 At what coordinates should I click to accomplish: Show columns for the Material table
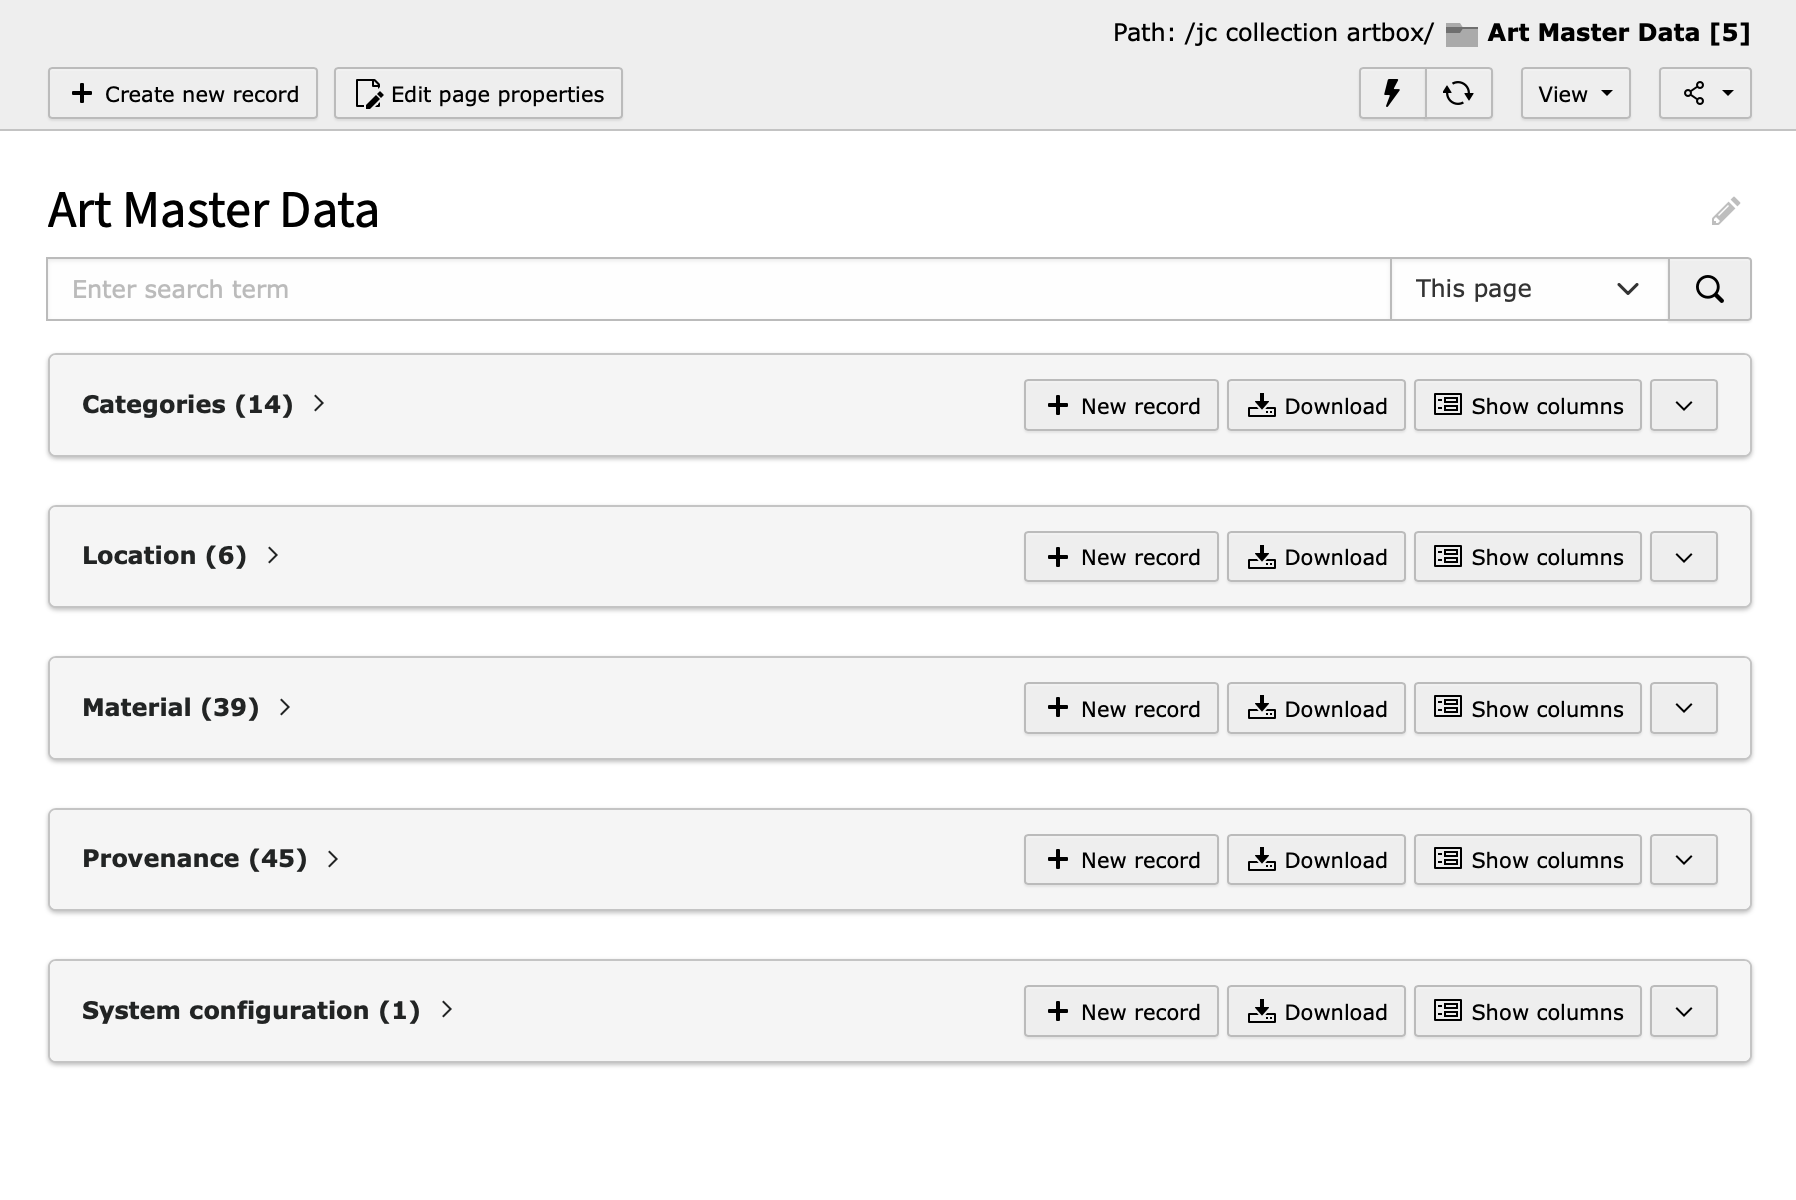point(1527,709)
